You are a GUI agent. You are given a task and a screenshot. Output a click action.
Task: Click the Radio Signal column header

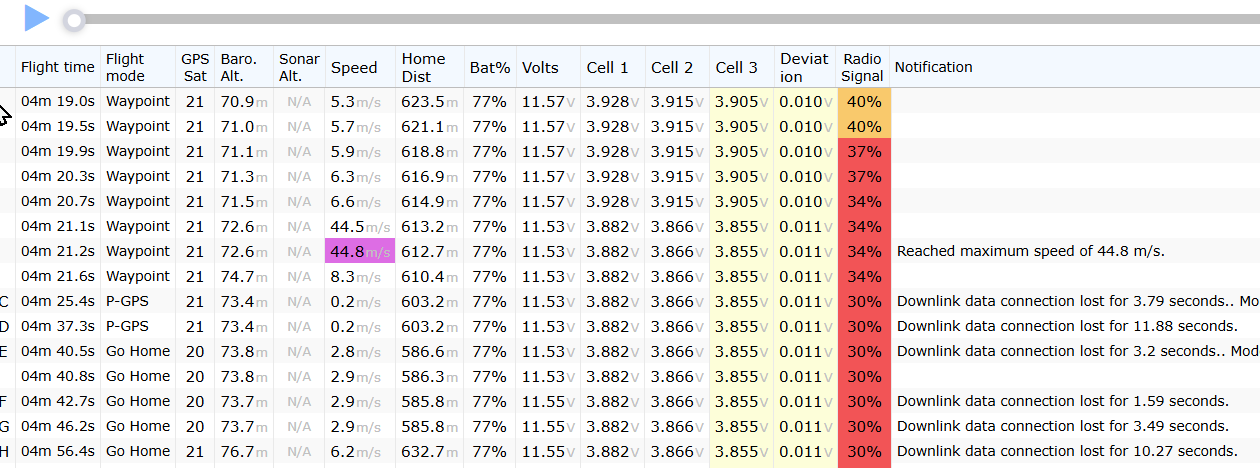(x=863, y=68)
